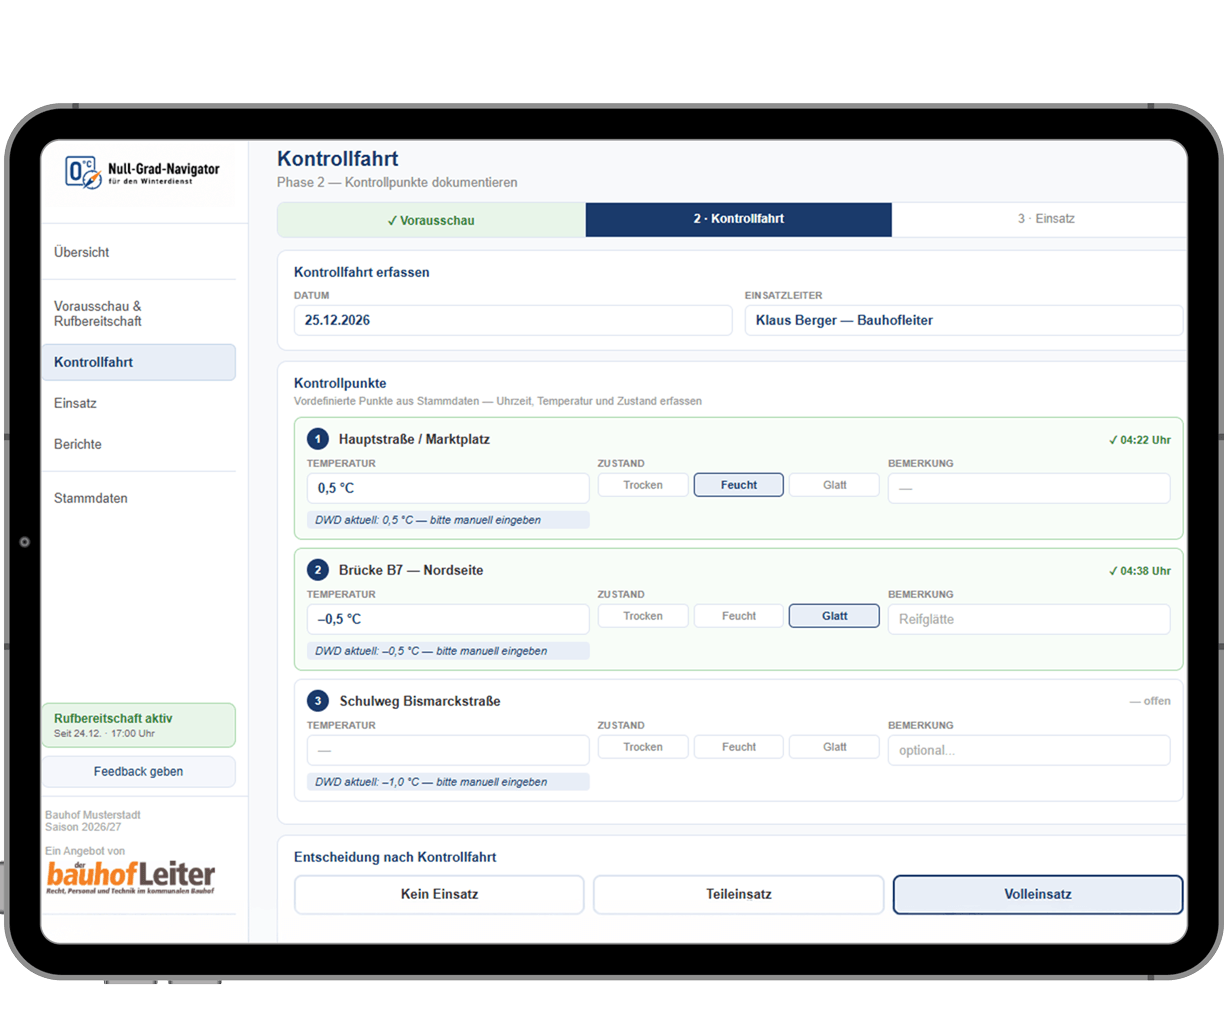Viewport: 1224px width, 1020px height.
Task: Choose the Kein Einsatz decision
Action: 439,894
